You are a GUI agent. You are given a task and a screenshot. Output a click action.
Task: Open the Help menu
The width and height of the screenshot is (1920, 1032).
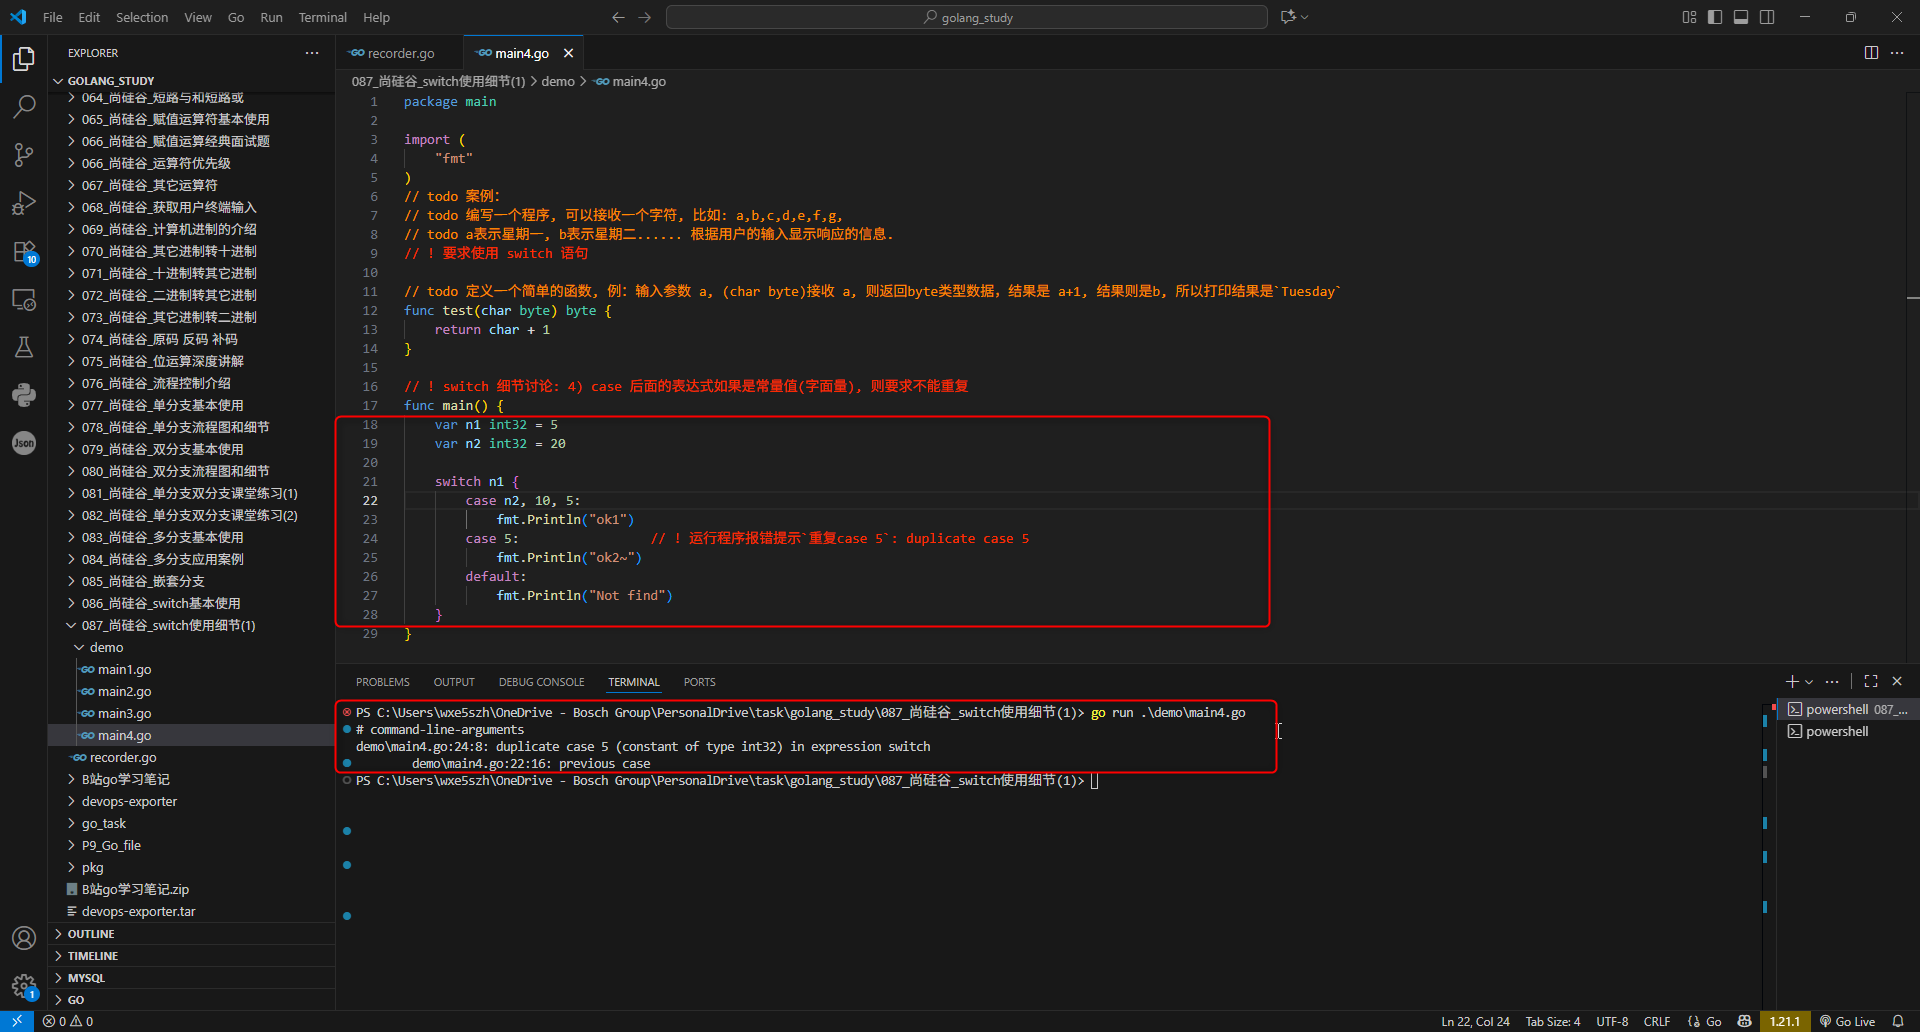[x=376, y=17]
